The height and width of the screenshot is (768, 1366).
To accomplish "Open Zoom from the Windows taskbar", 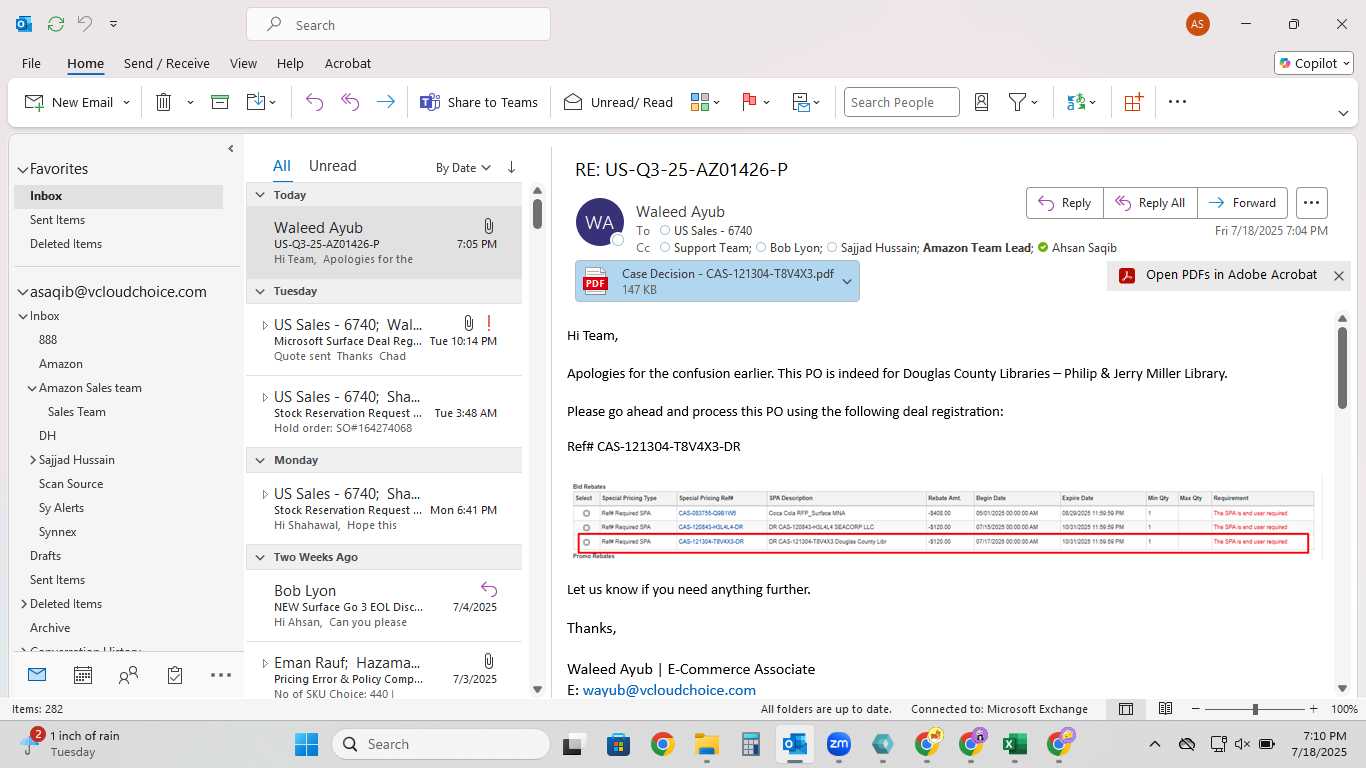I will pos(838,744).
